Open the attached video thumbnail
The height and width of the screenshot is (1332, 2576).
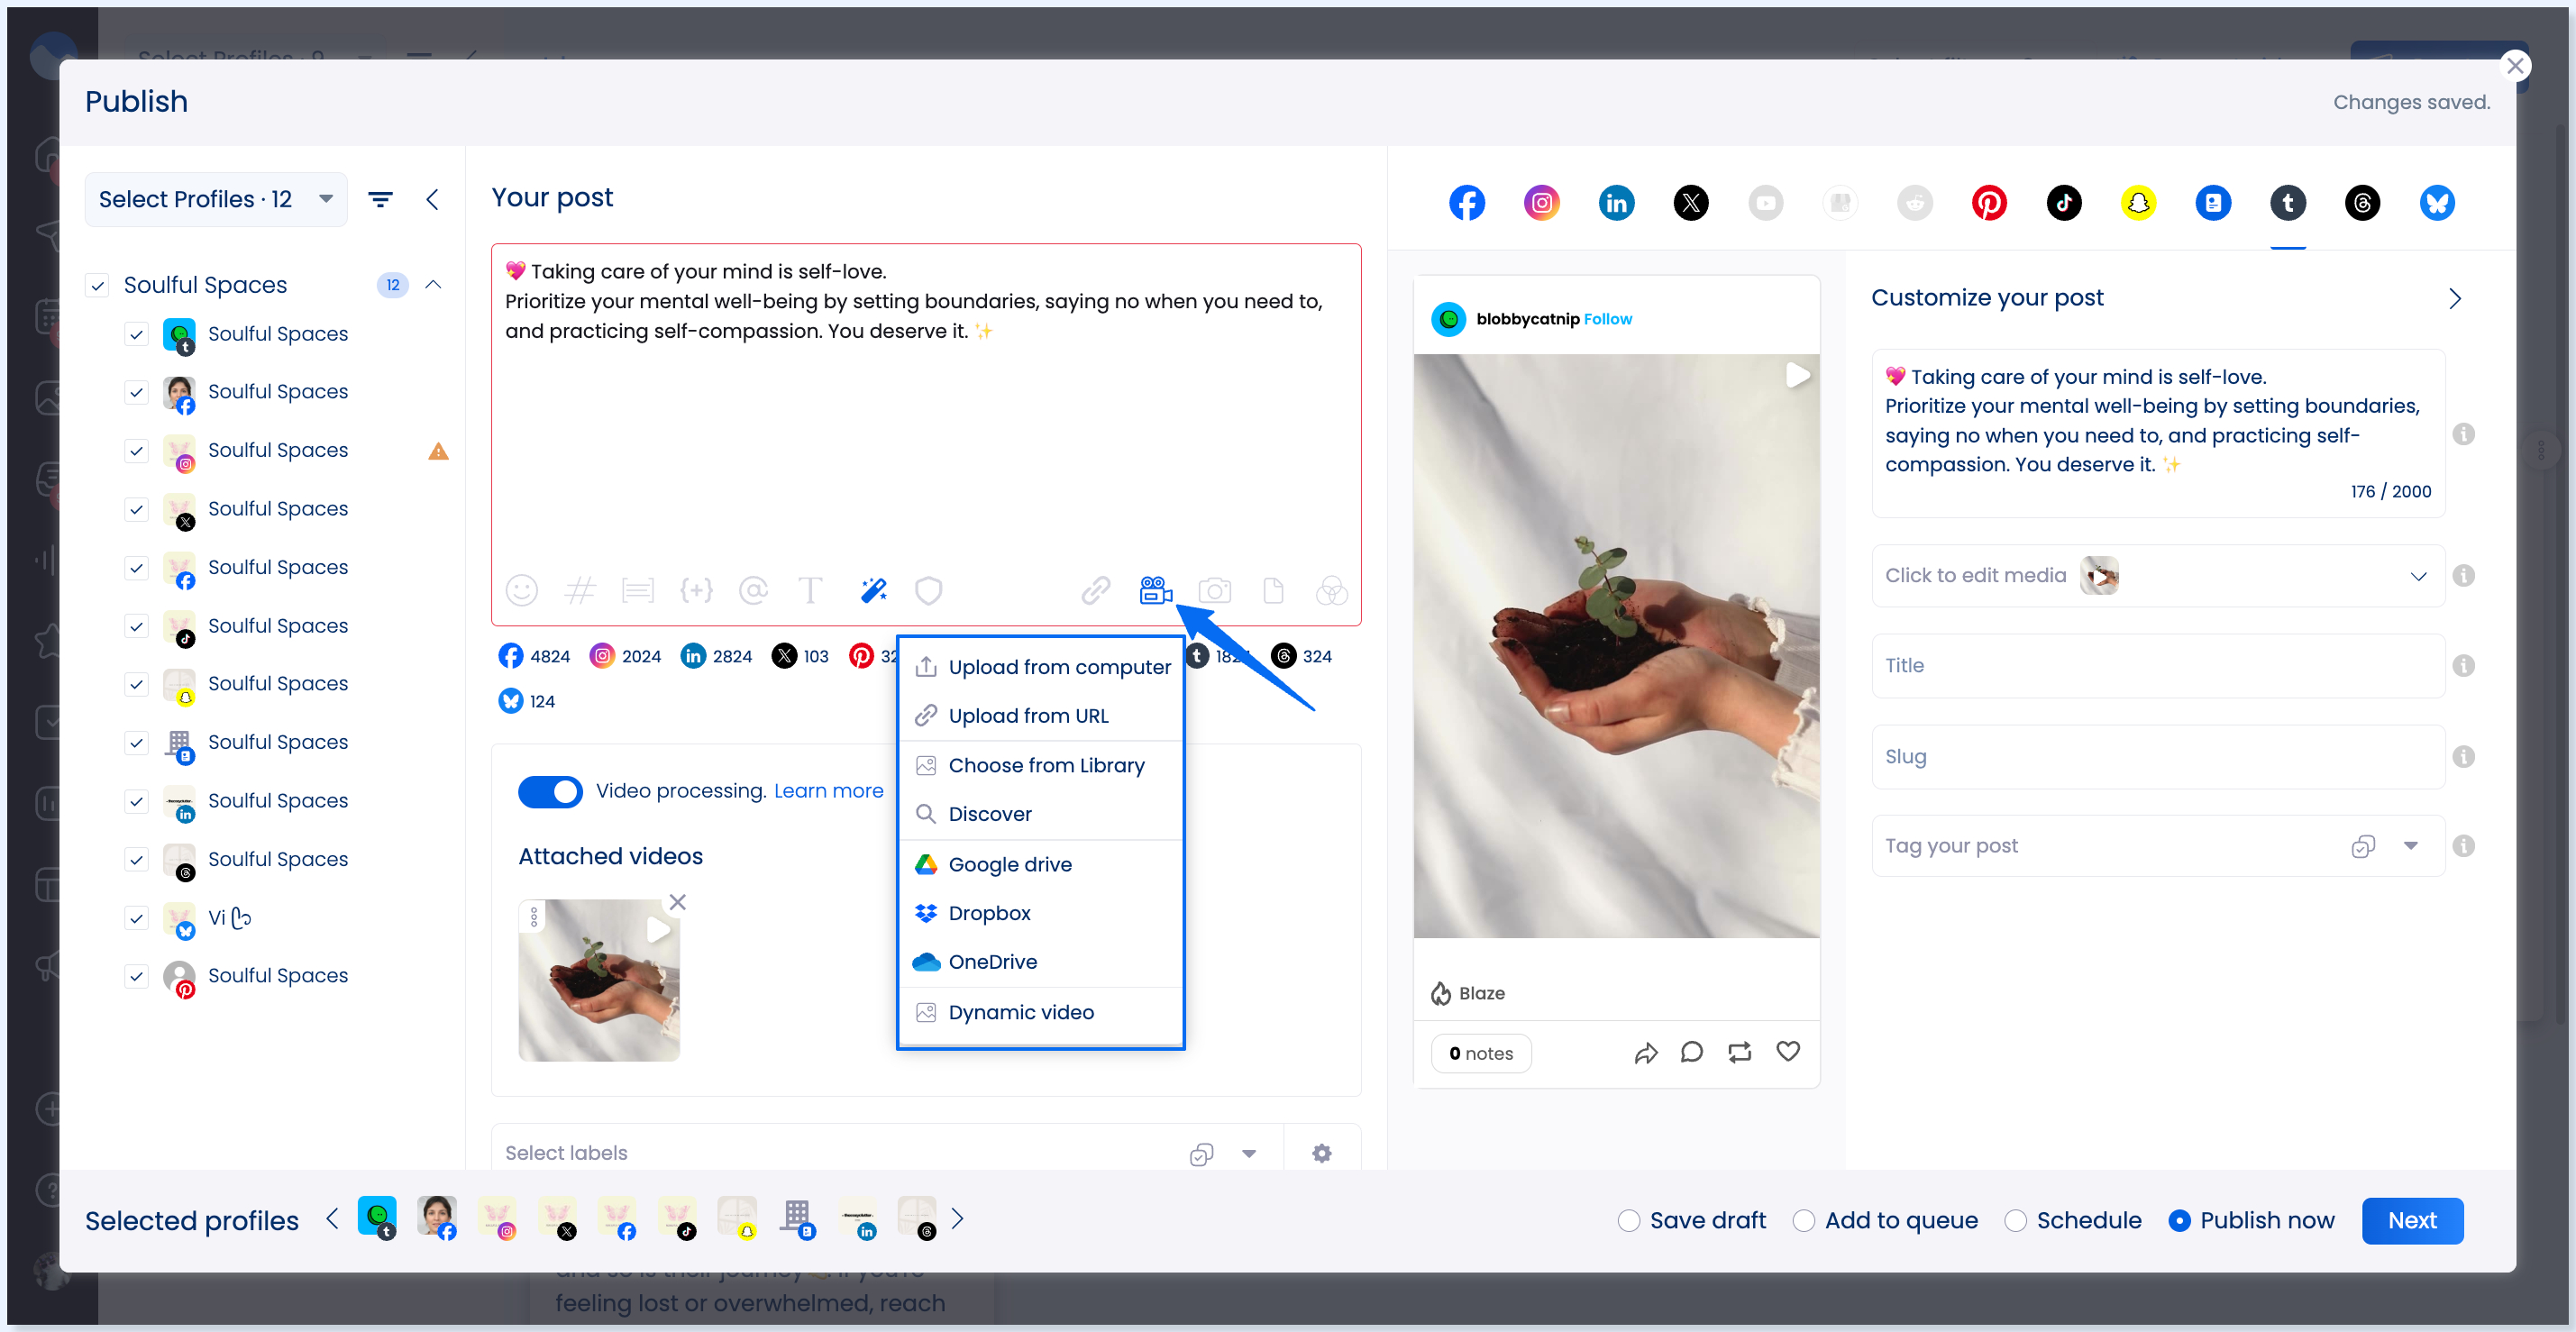tap(599, 980)
